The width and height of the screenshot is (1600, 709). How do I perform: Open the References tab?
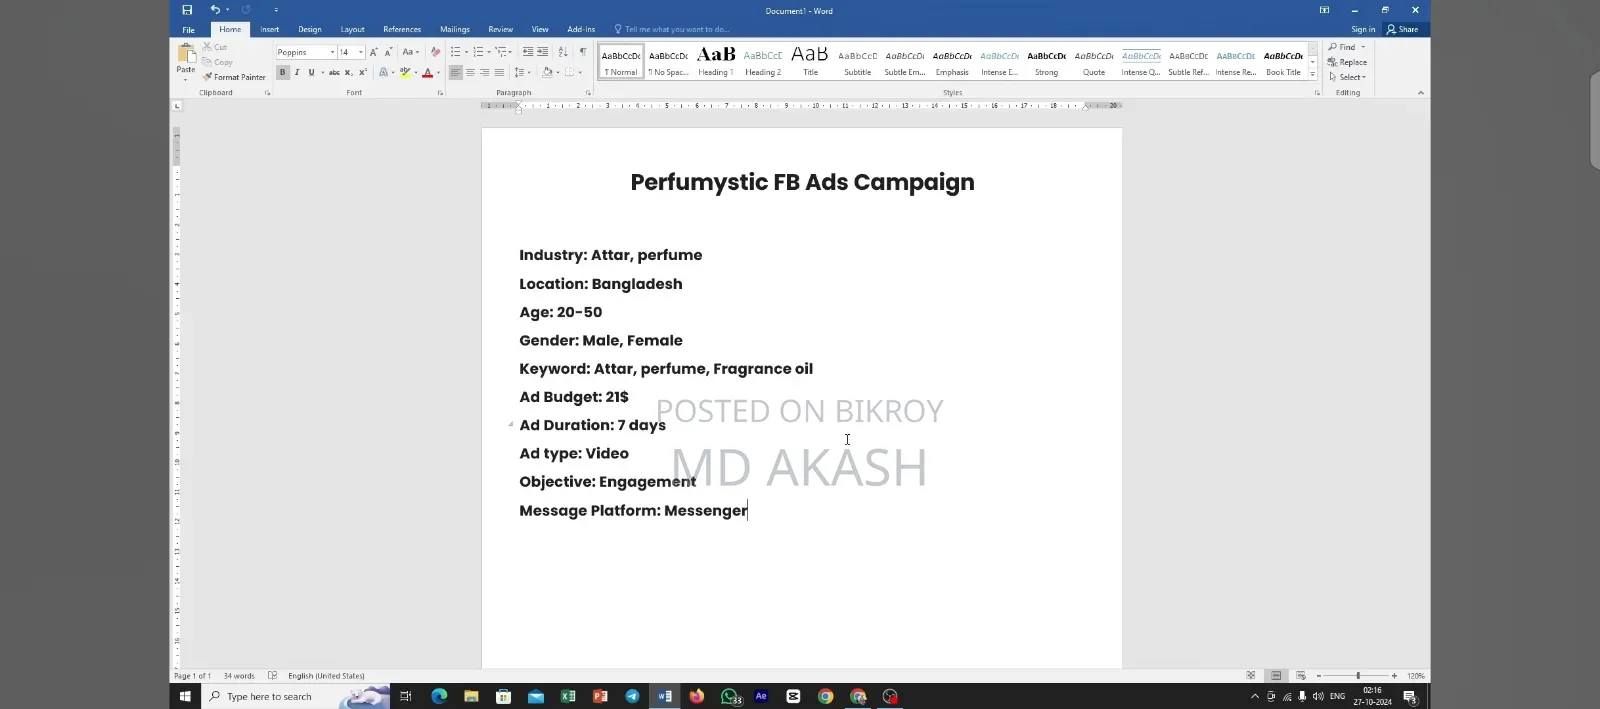pyautogui.click(x=402, y=30)
